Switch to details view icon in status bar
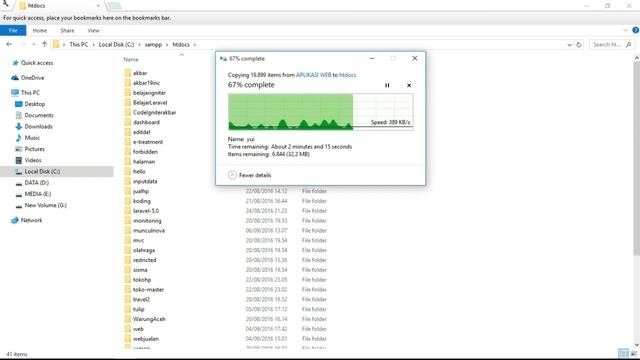This screenshot has height=360, width=640. 623,353
